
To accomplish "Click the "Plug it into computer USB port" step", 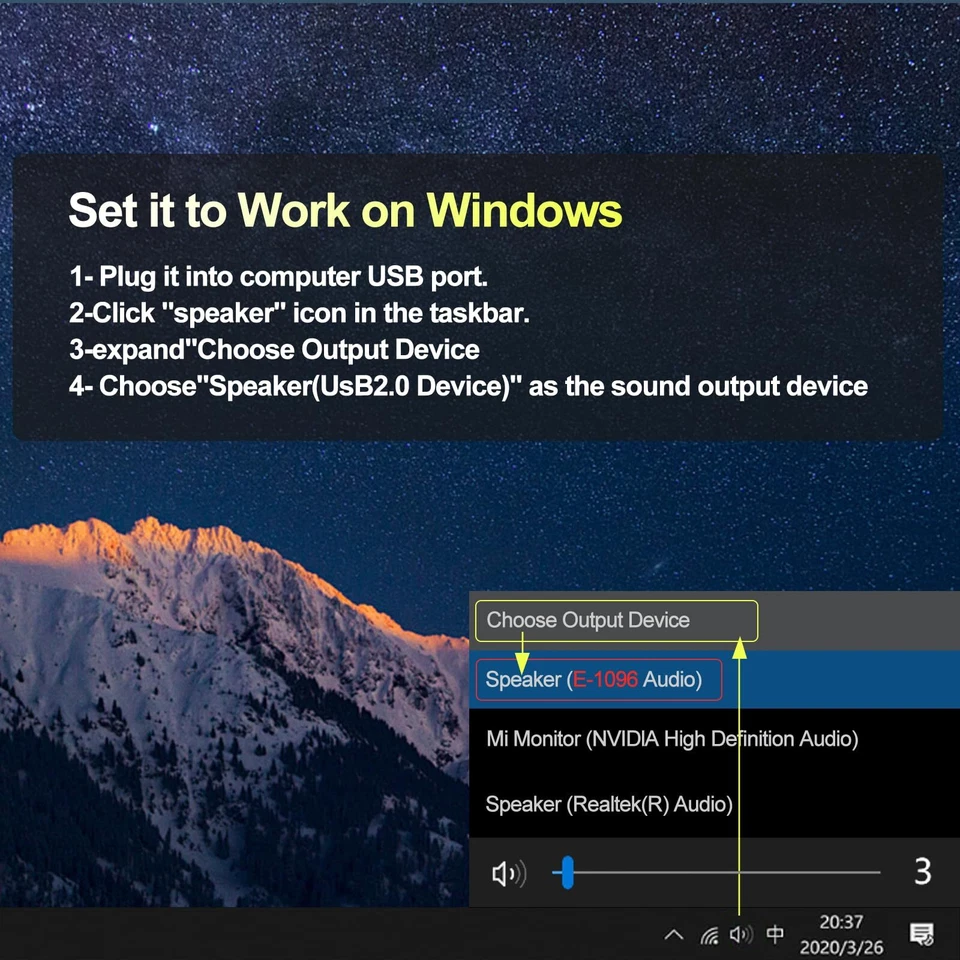I will (278, 276).
